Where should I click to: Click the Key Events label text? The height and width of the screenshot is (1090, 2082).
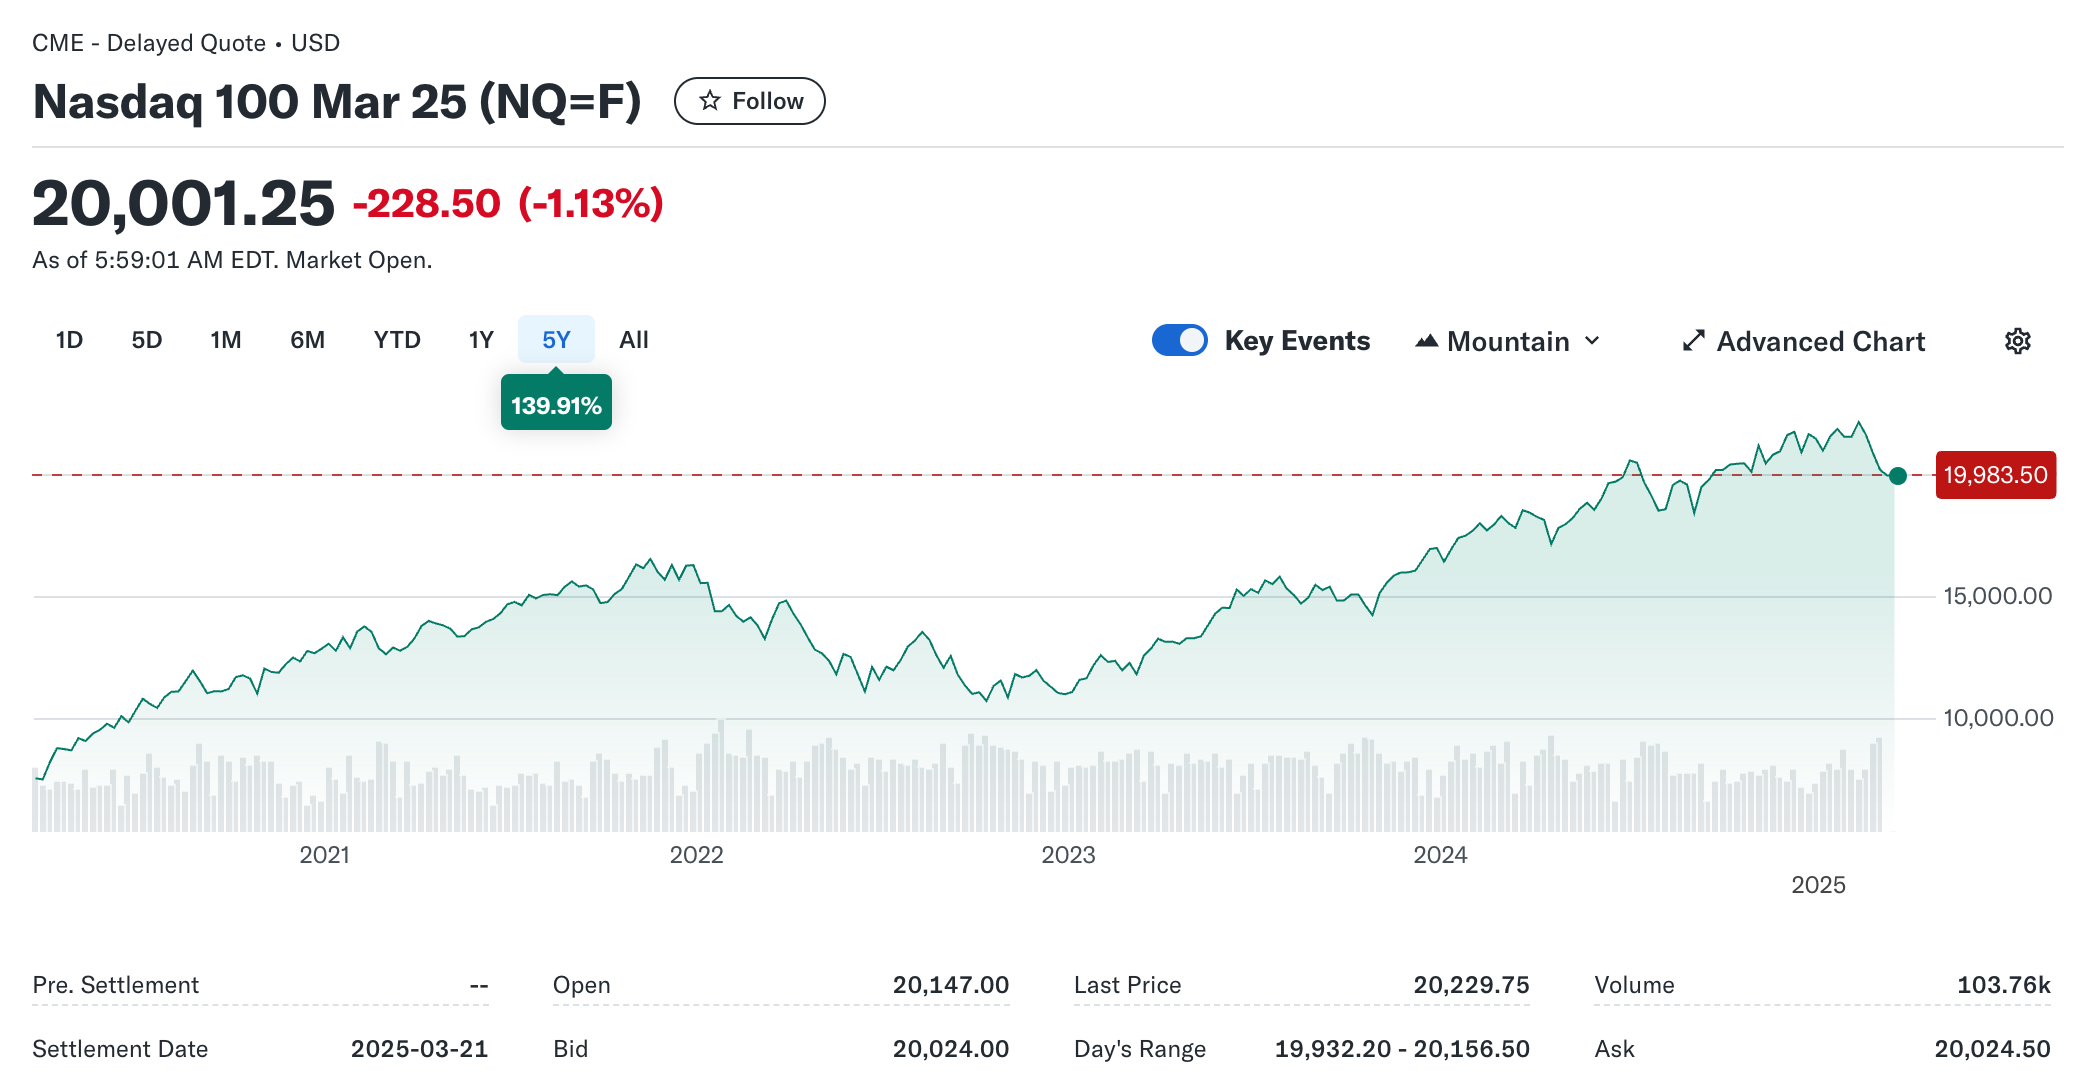coord(1297,341)
